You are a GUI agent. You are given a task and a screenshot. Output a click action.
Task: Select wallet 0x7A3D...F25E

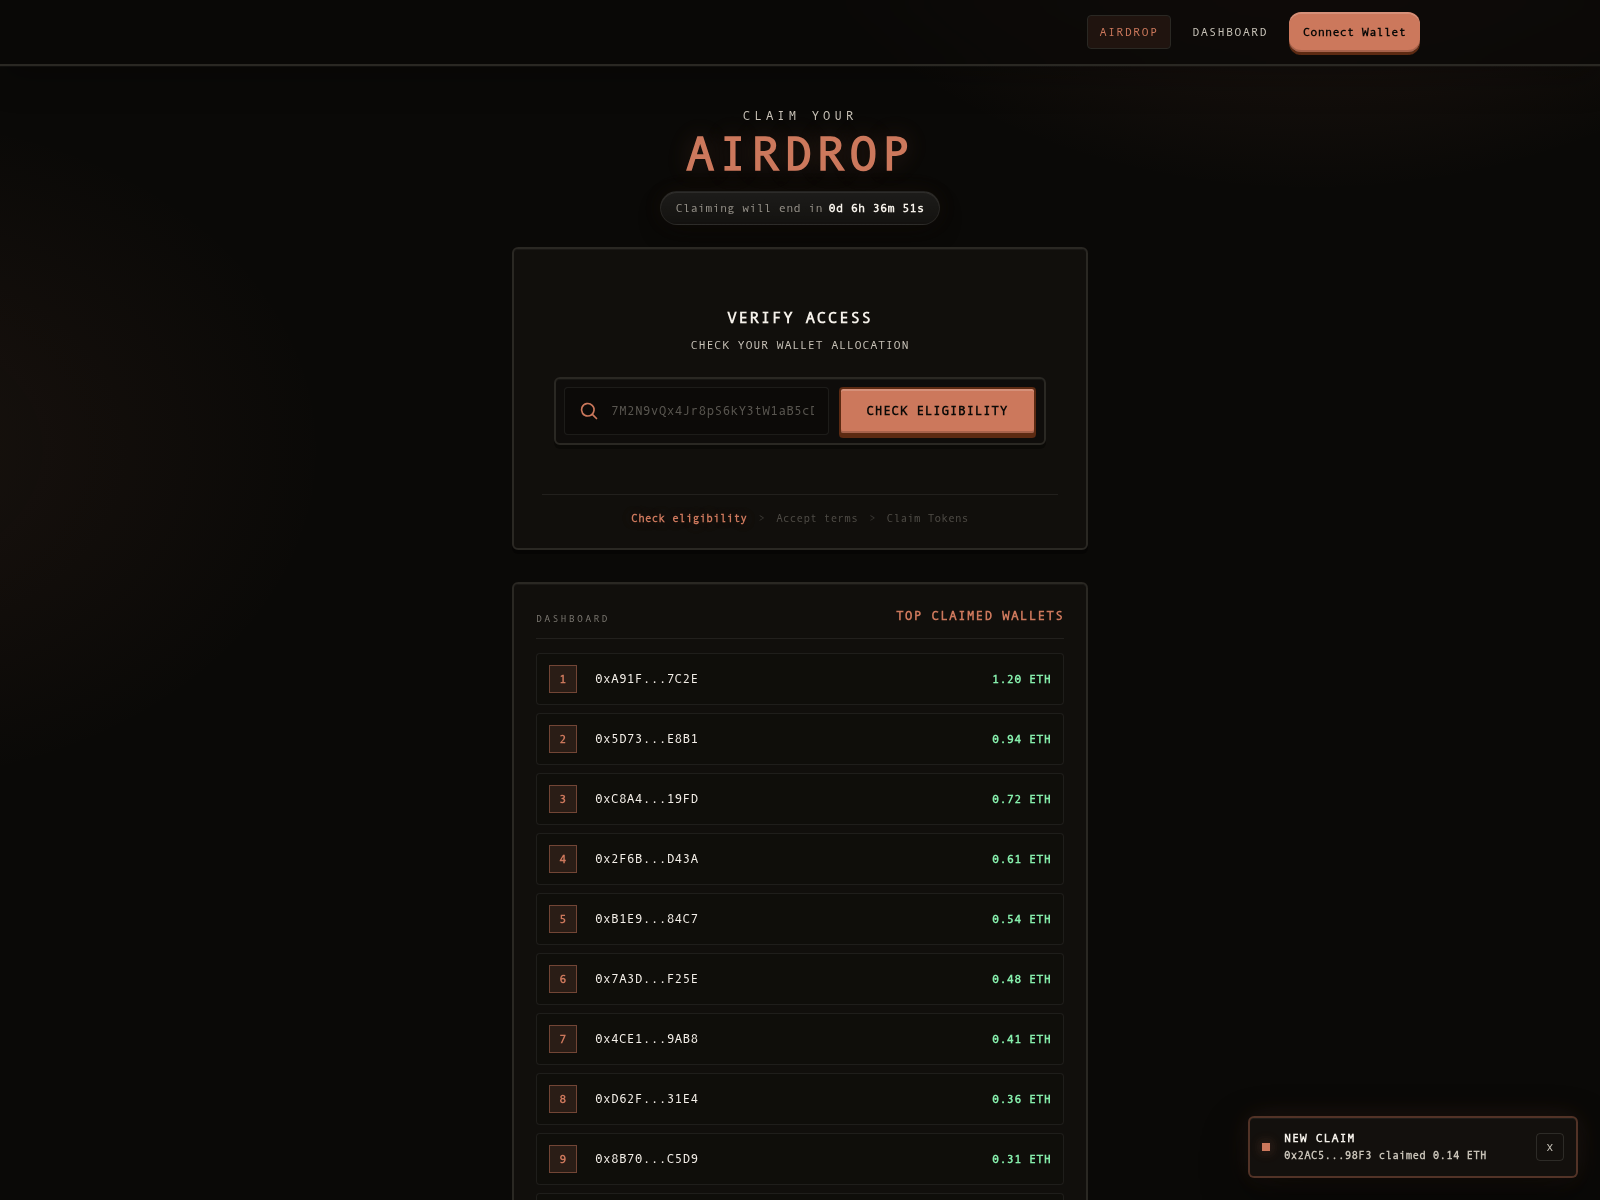point(647,979)
